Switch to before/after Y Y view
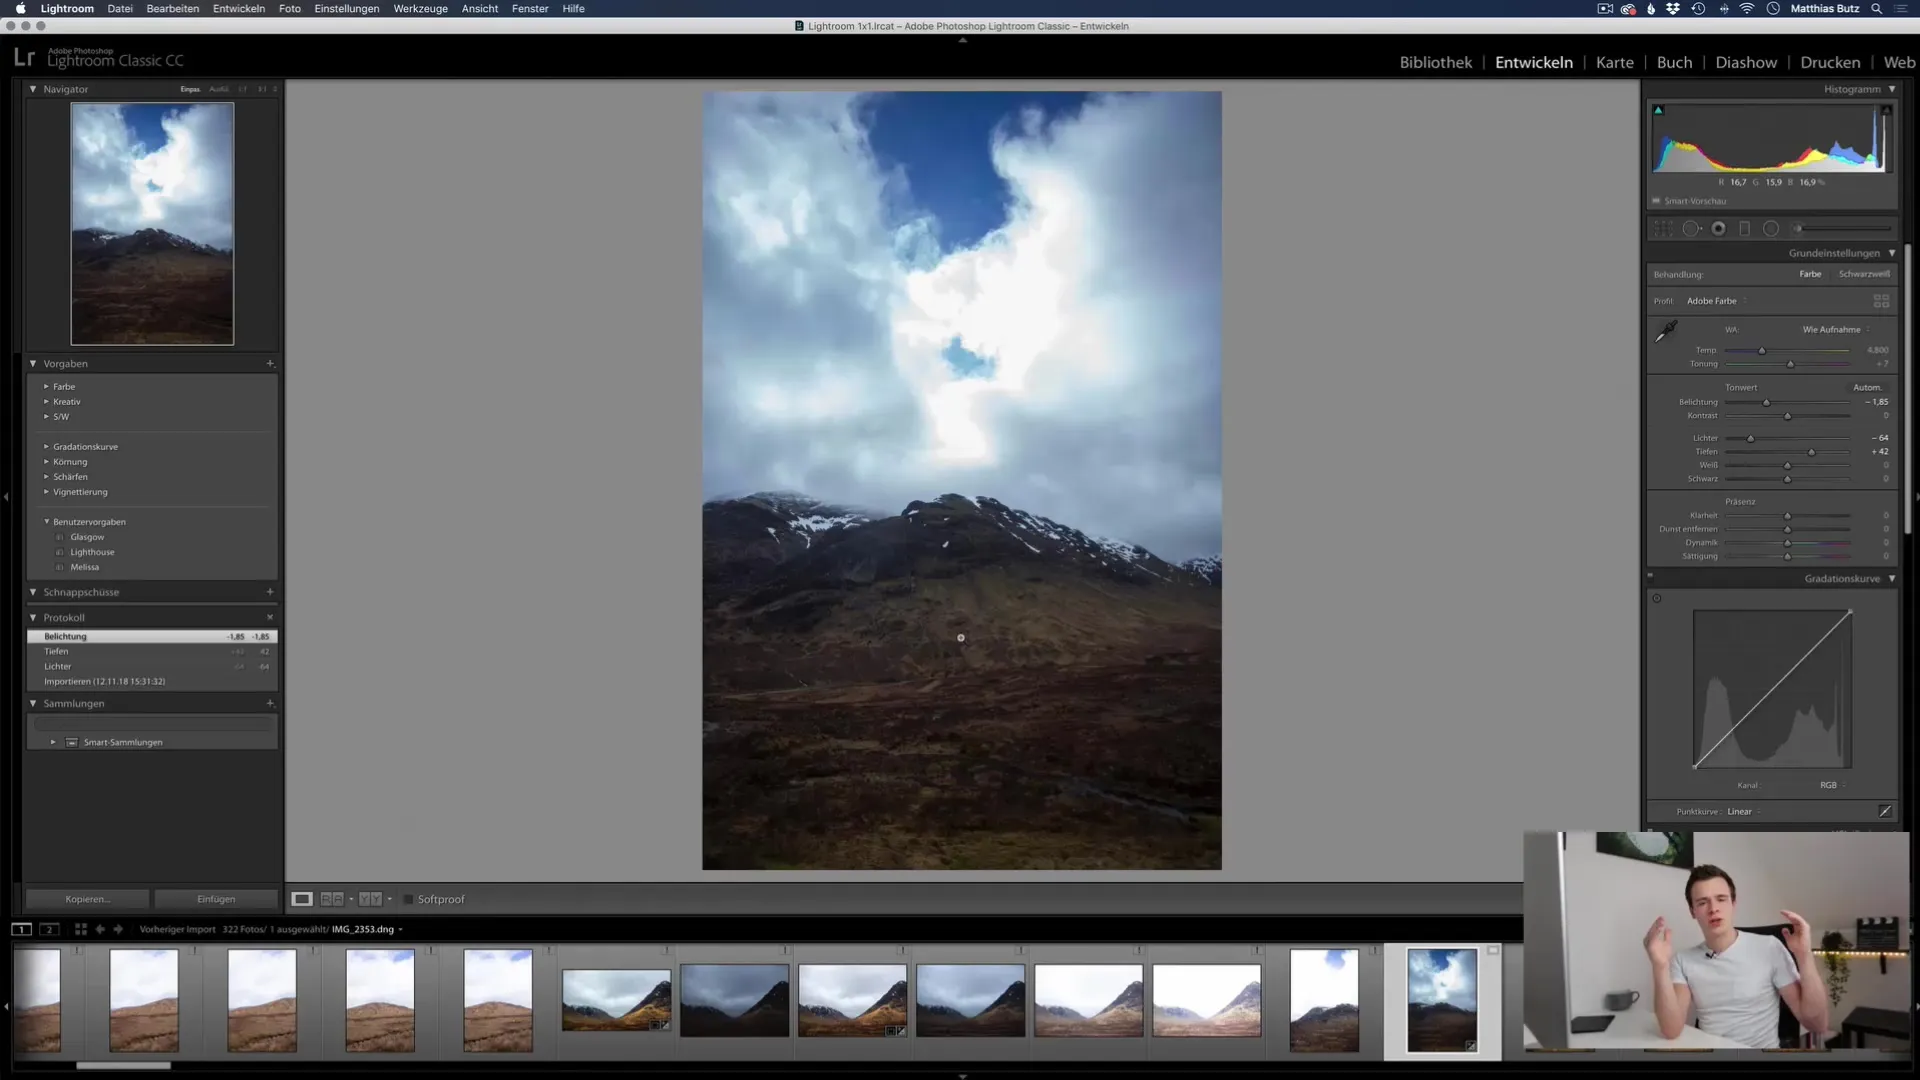Viewport: 1920px width, 1080px height. pyautogui.click(x=370, y=899)
